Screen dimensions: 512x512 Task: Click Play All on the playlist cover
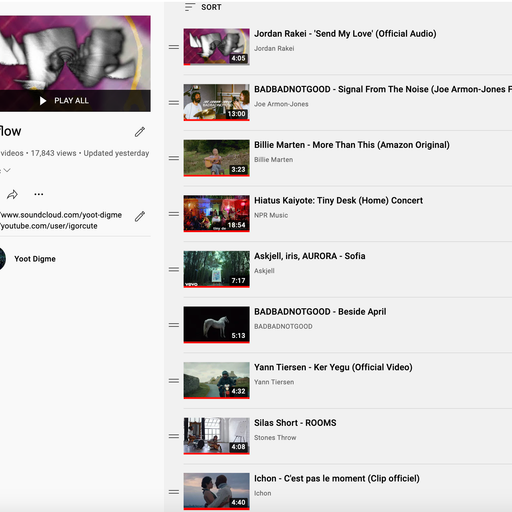[64, 101]
